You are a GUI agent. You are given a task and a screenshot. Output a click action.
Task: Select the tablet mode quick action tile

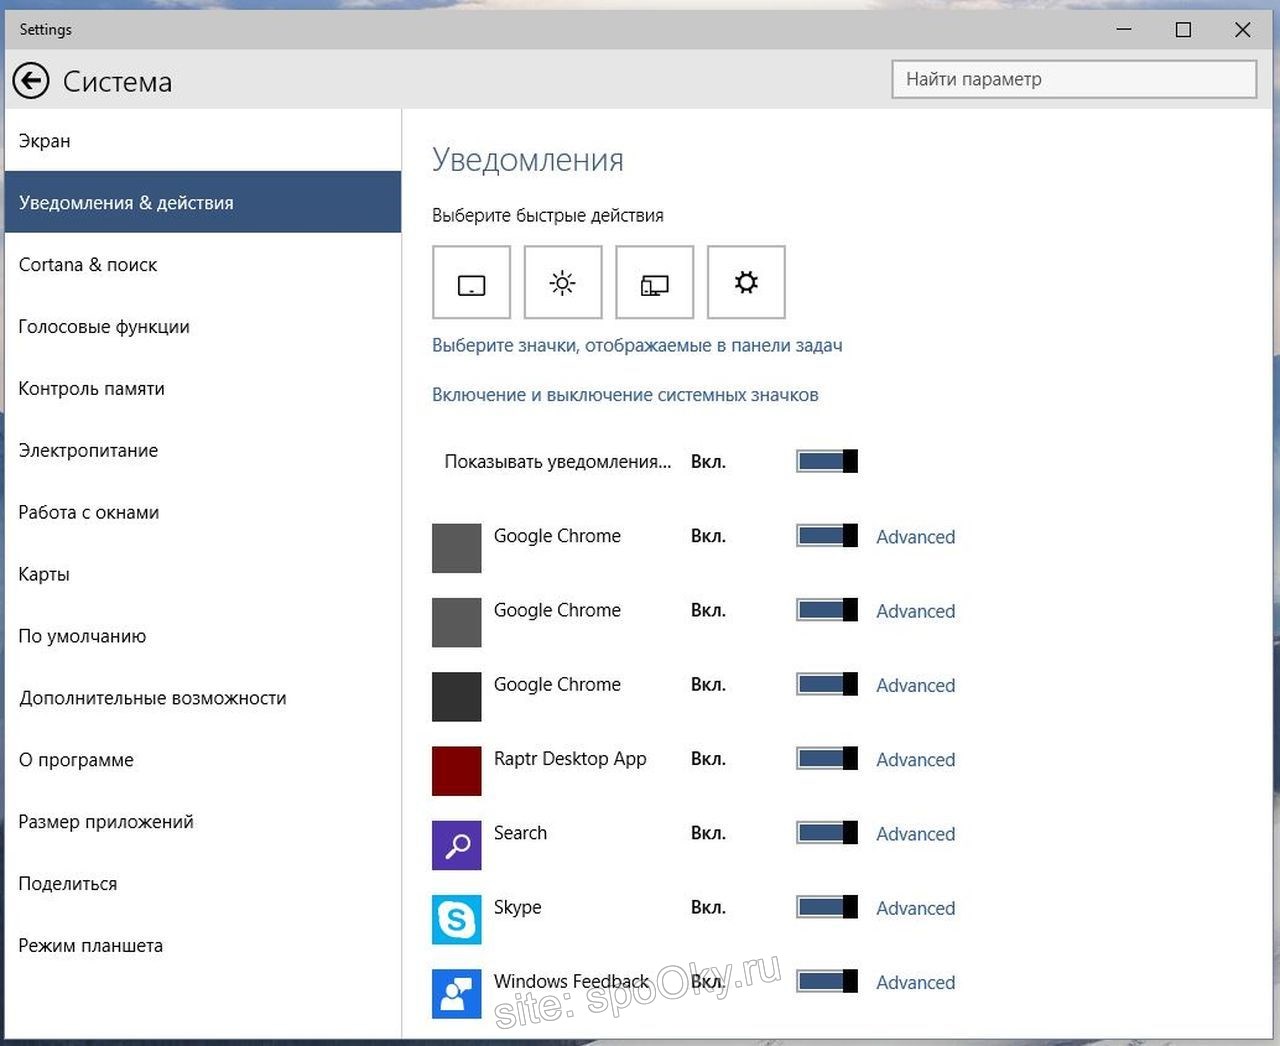pyautogui.click(x=472, y=282)
